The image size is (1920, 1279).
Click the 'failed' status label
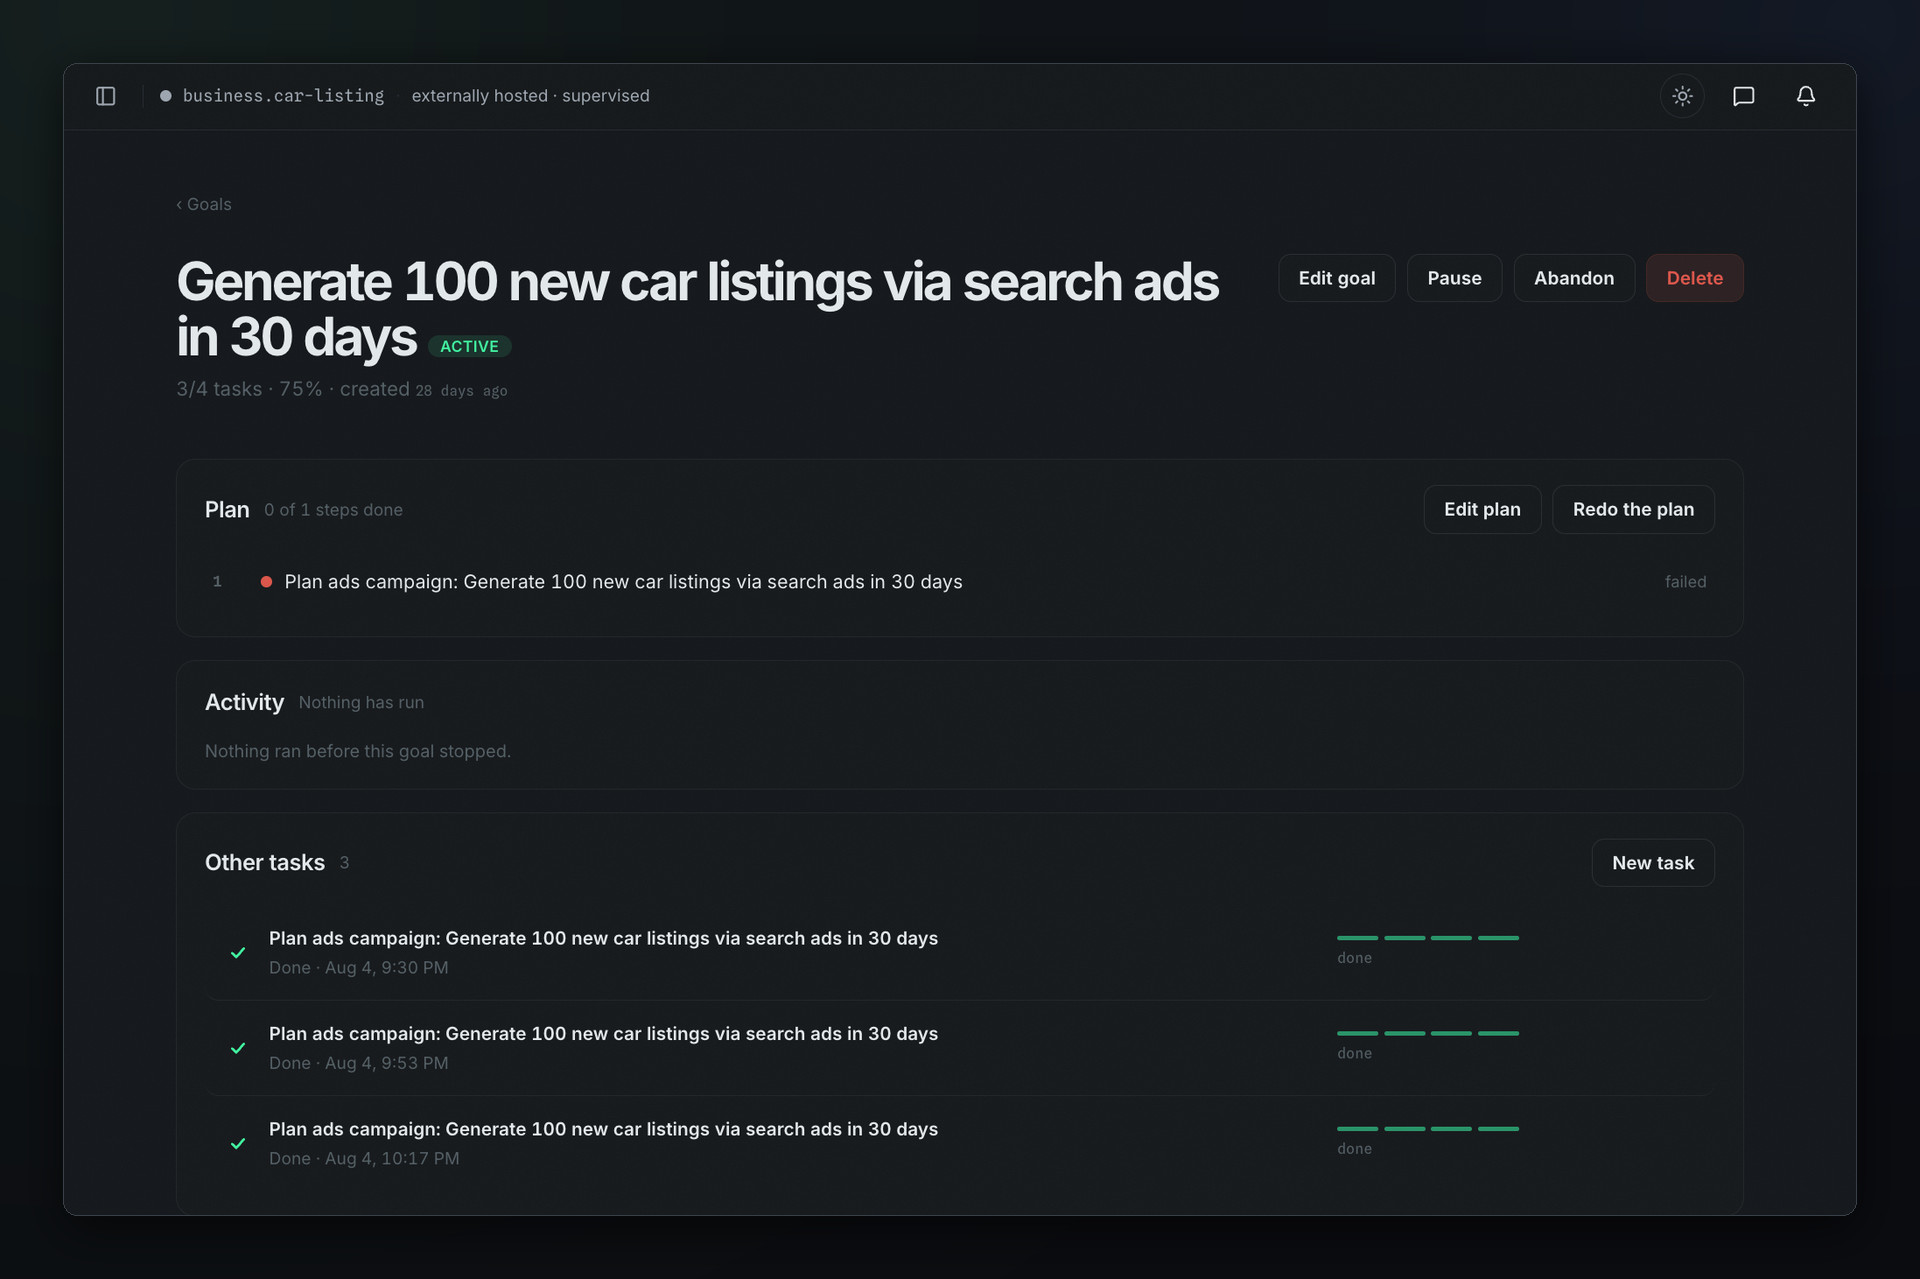click(x=1685, y=582)
